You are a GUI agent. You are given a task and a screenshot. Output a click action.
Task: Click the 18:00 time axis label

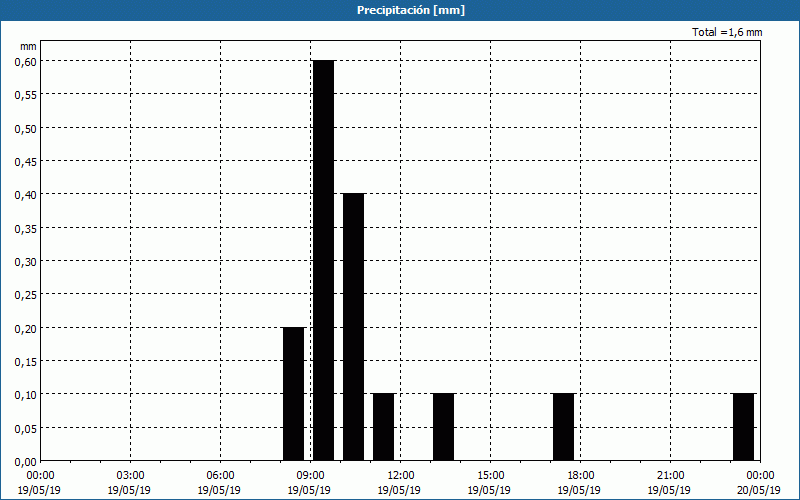pyautogui.click(x=581, y=476)
